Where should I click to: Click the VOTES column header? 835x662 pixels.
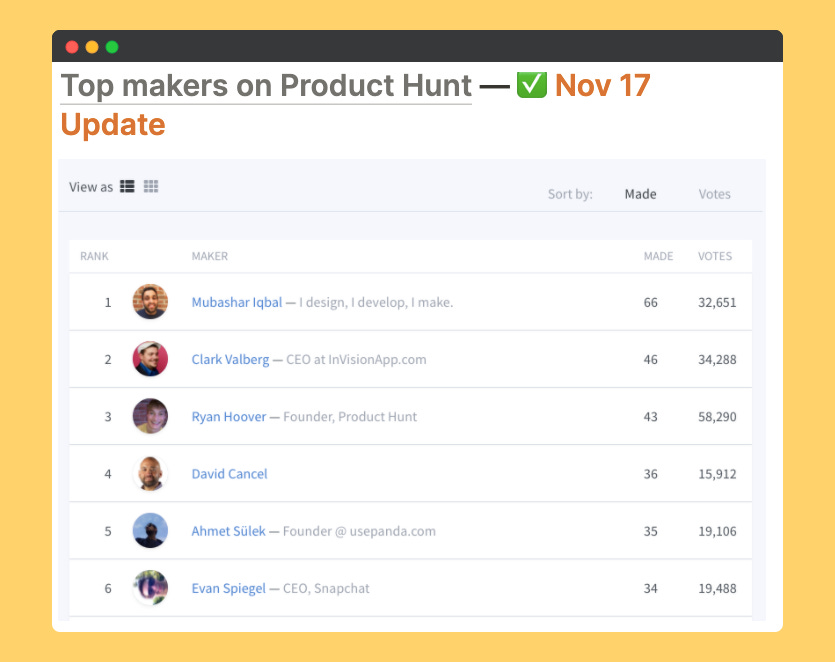(x=715, y=256)
